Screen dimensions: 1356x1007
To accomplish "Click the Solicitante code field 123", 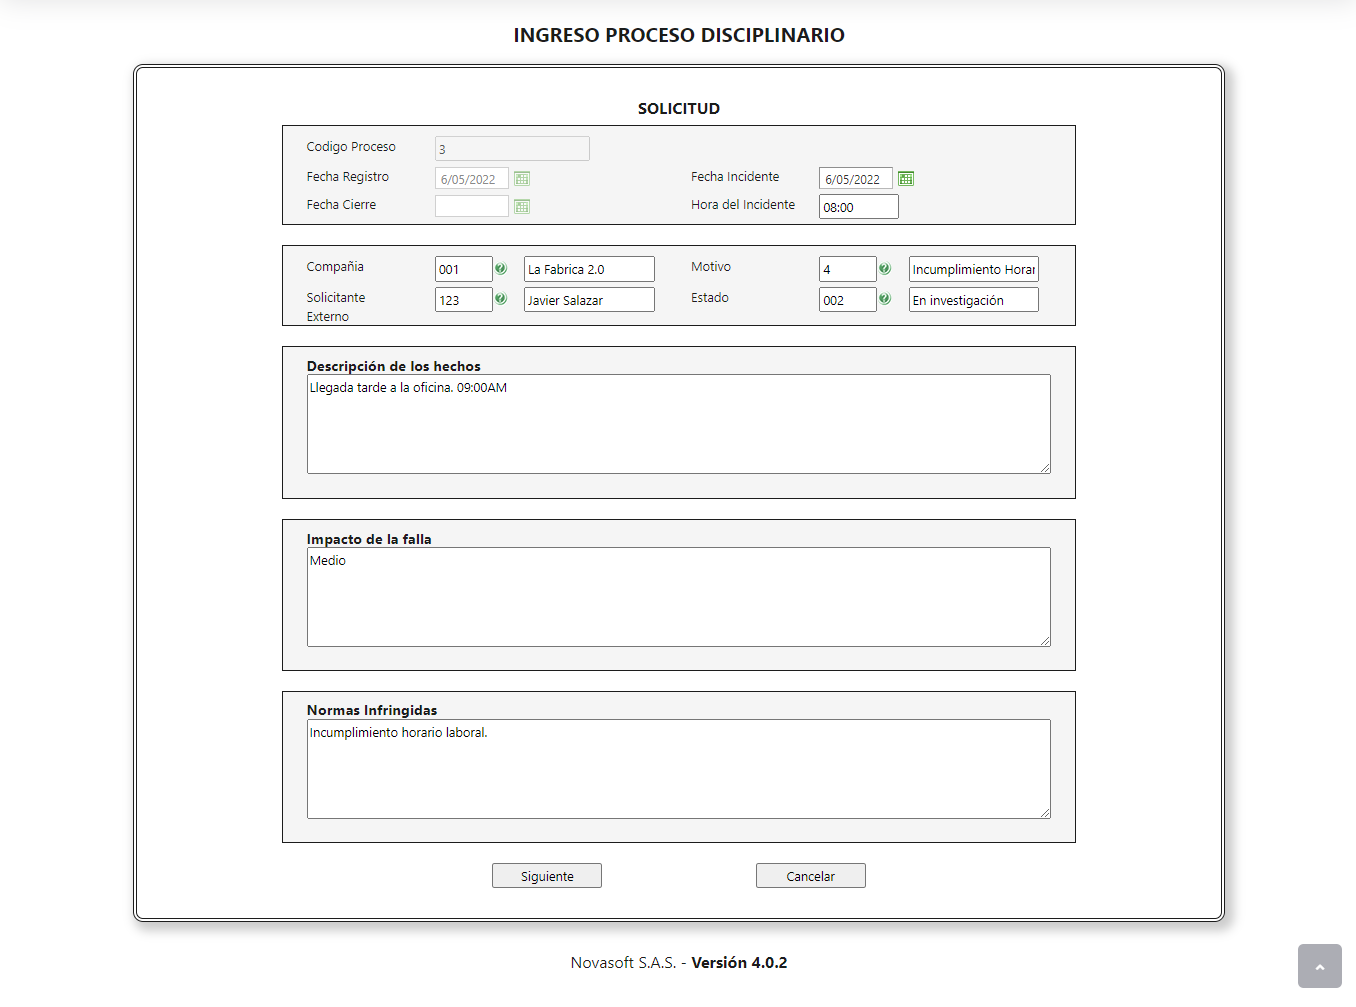I will tap(464, 300).
